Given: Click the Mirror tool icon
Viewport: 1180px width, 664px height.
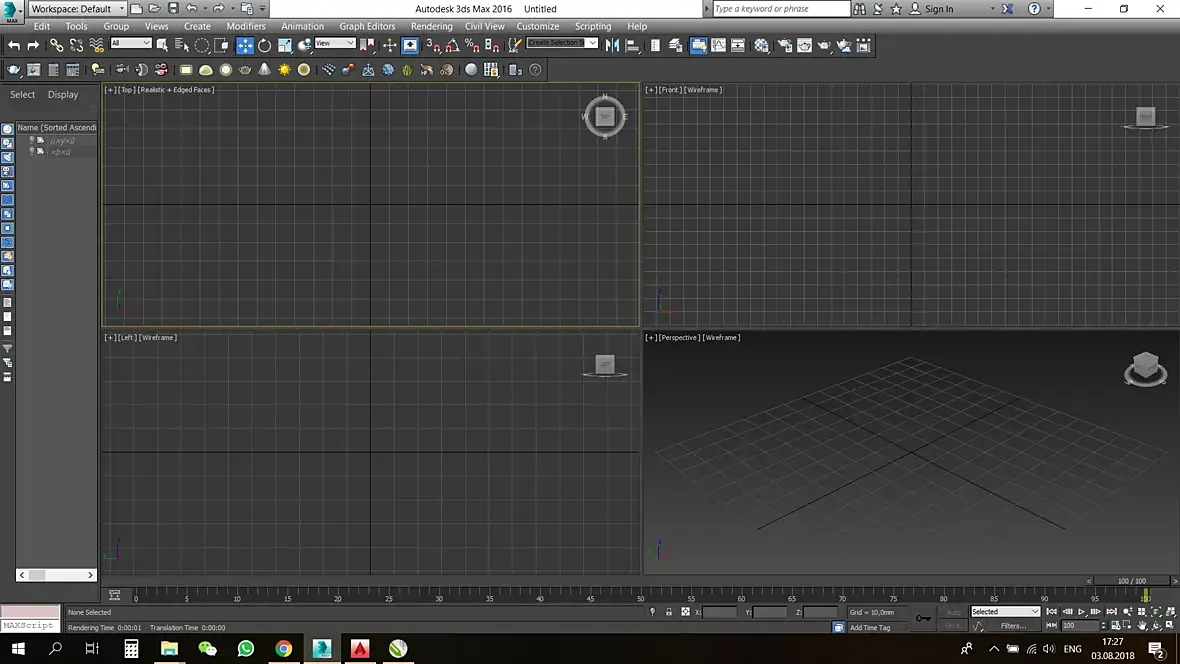Looking at the screenshot, I should coord(613,45).
